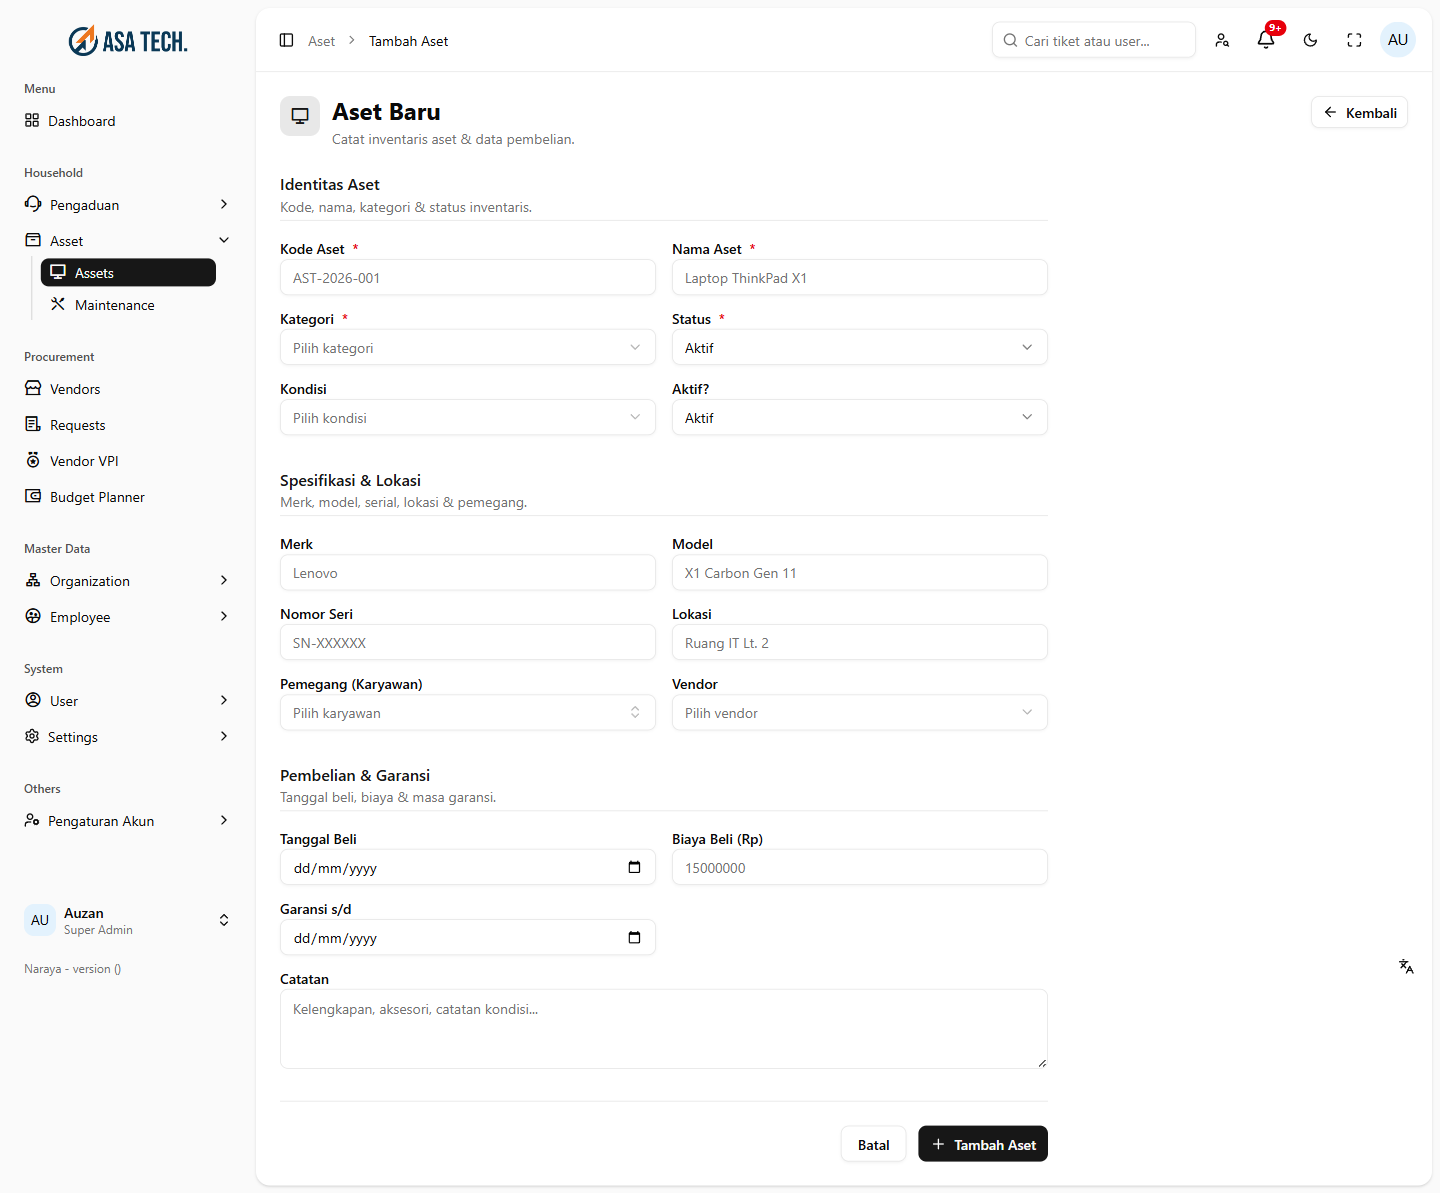Viewport: 1440px width, 1193px height.
Task: Focus the search tiket atau user box
Action: pos(1094,40)
